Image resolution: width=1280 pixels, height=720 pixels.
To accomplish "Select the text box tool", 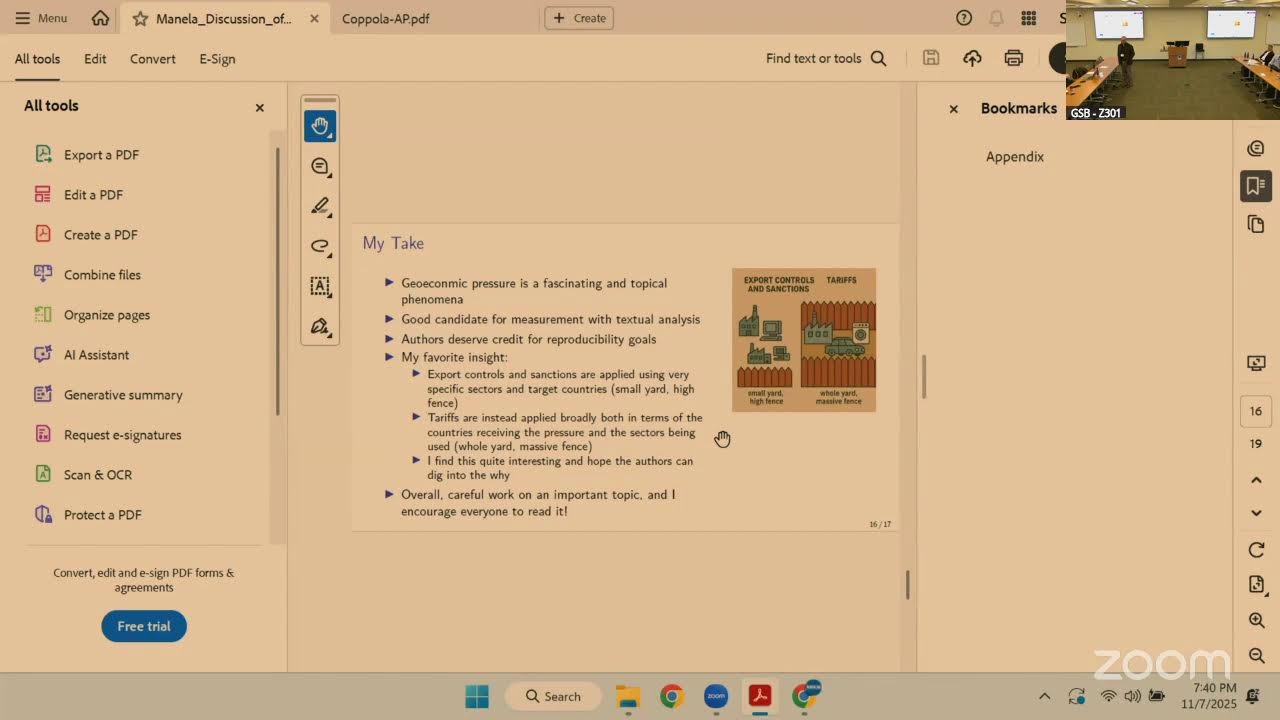I will [x=320, y=286].
